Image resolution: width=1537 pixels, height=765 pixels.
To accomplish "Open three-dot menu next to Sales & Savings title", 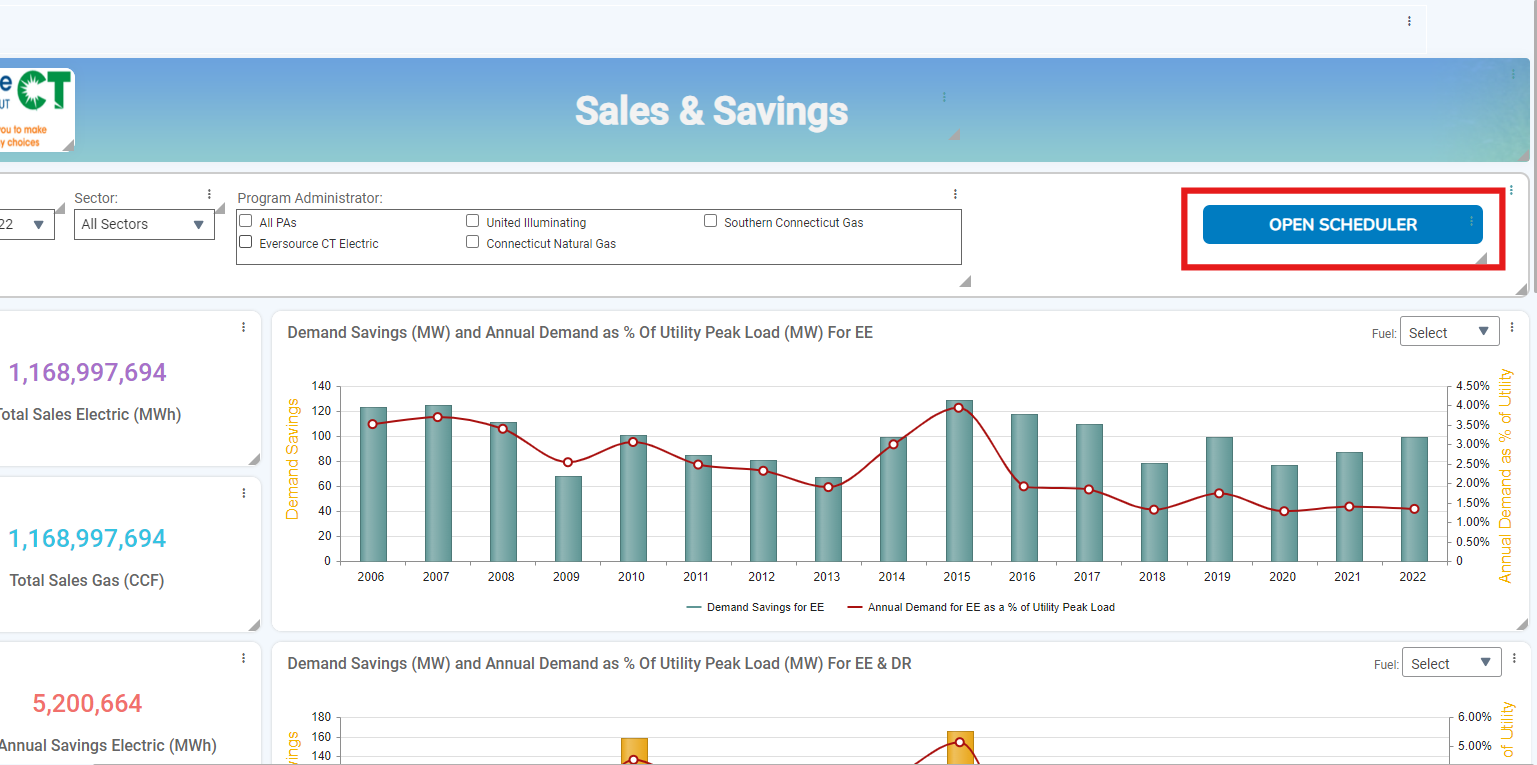I will pos(944,97).
